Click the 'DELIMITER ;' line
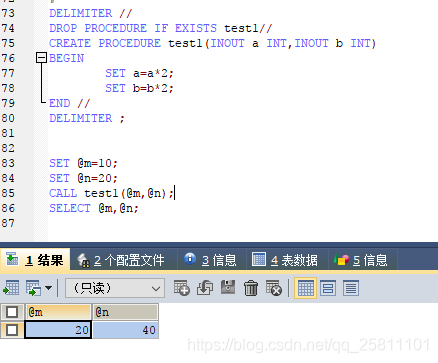 87,118
